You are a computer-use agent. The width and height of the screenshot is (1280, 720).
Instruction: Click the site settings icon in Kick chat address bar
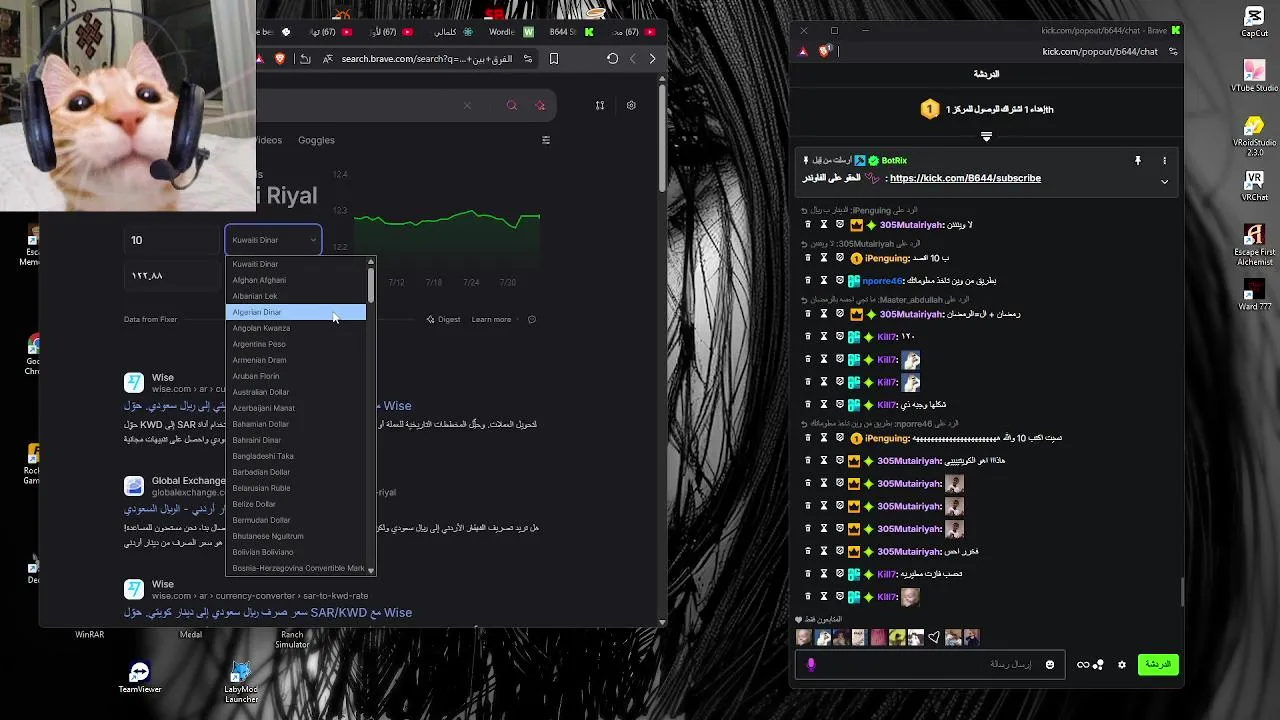click(x=1173, y=51)
